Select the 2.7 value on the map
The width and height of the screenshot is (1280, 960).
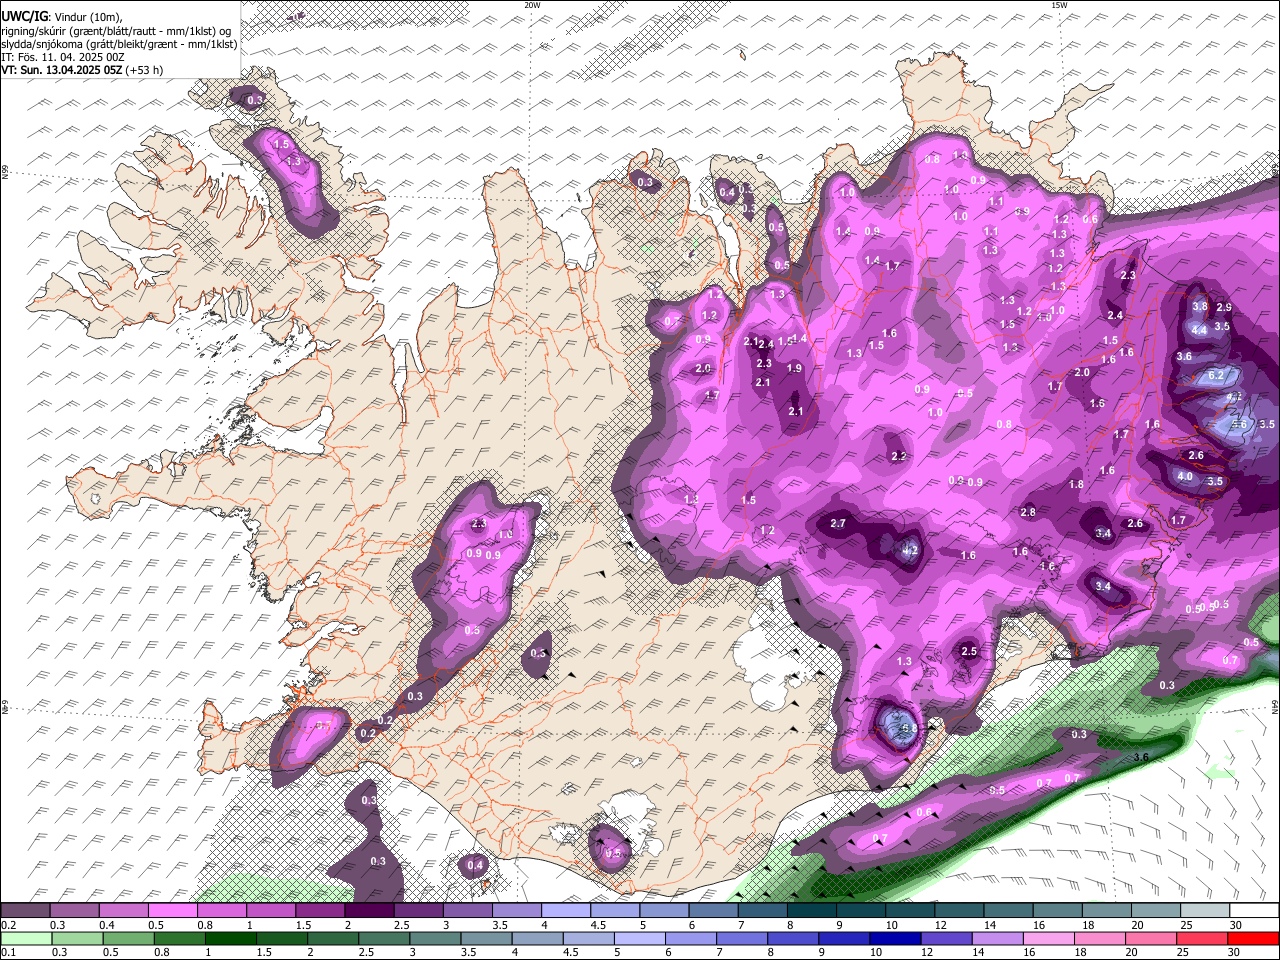click(838, 524)
